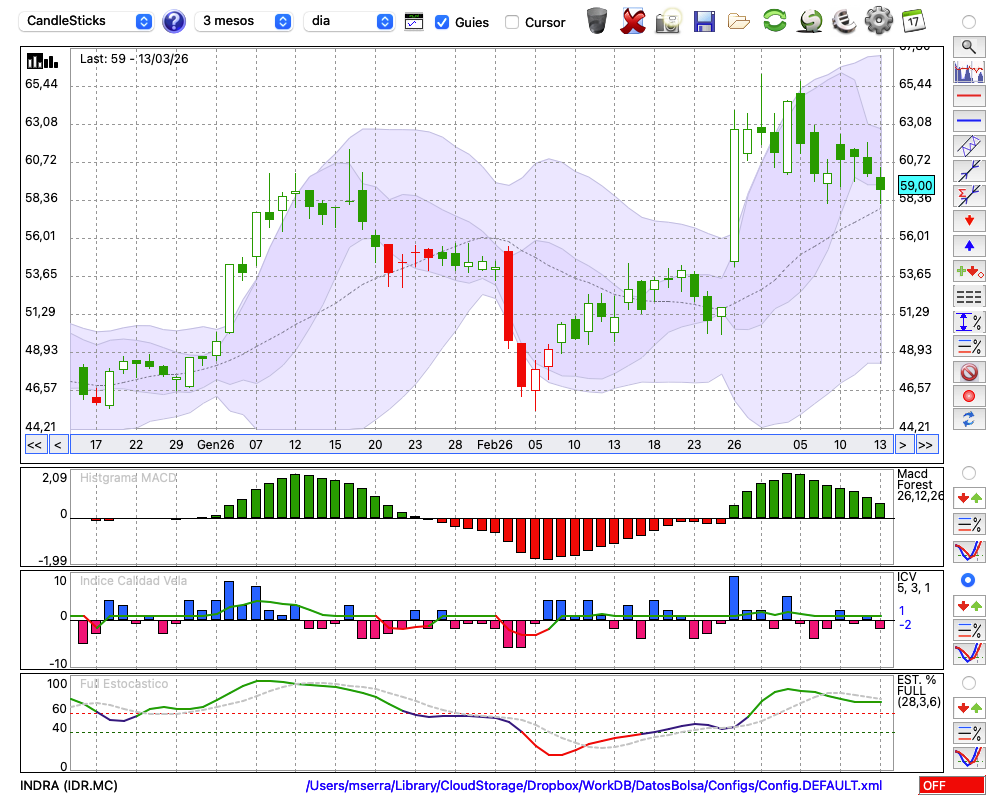The image size is (1000, 800).
Task: Select the red horizontal line tool
Action: point(968,97)
